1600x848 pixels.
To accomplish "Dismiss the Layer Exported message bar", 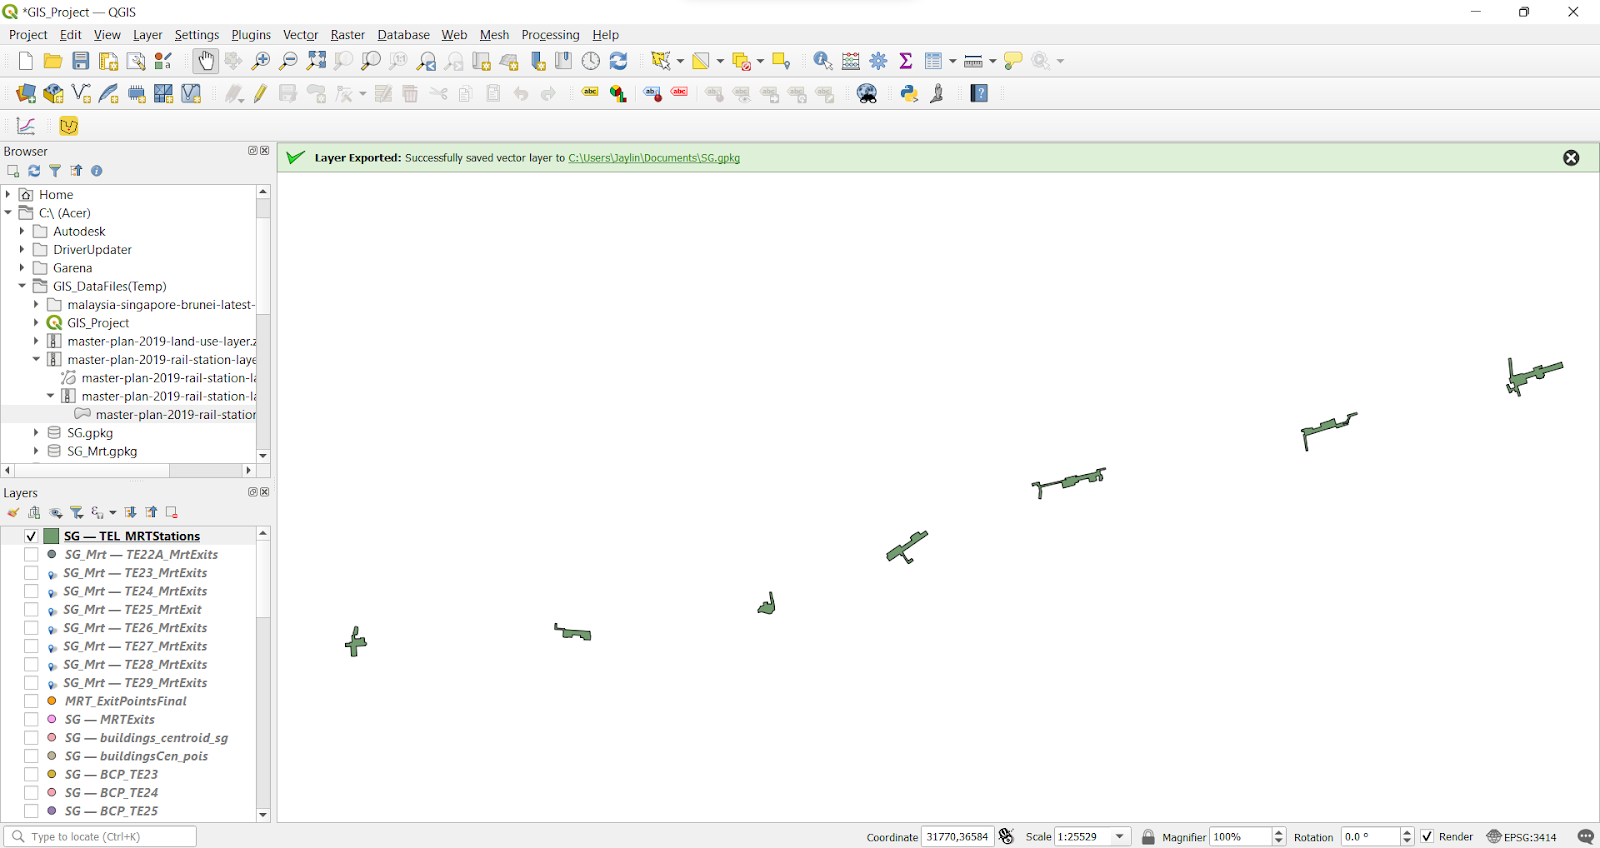I will point(1571,158).
